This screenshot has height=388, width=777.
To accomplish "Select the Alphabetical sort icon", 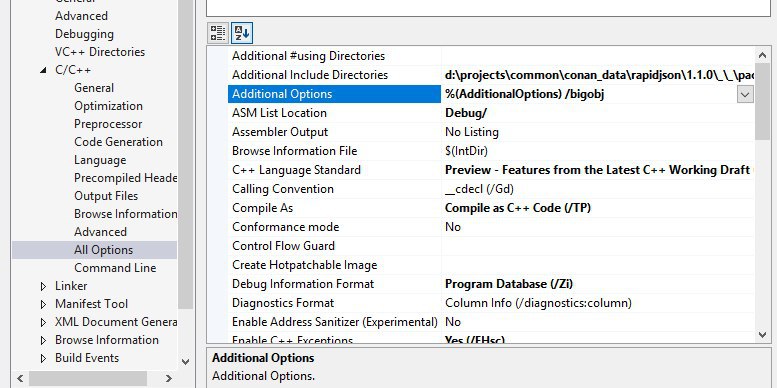I will pos(242,33).
